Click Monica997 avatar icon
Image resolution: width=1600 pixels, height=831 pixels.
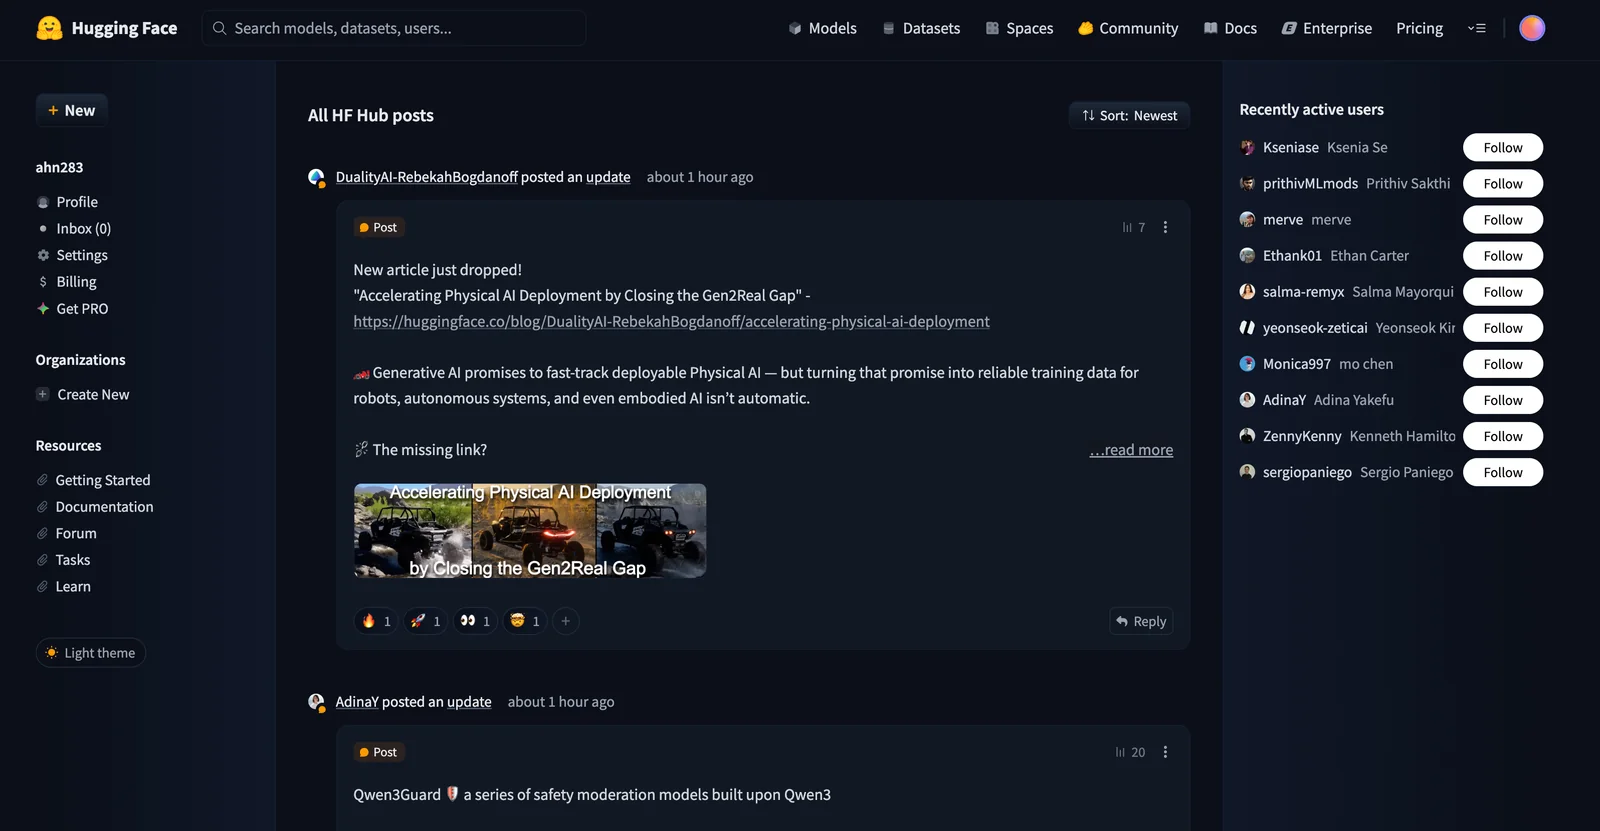coord(1247,364)
